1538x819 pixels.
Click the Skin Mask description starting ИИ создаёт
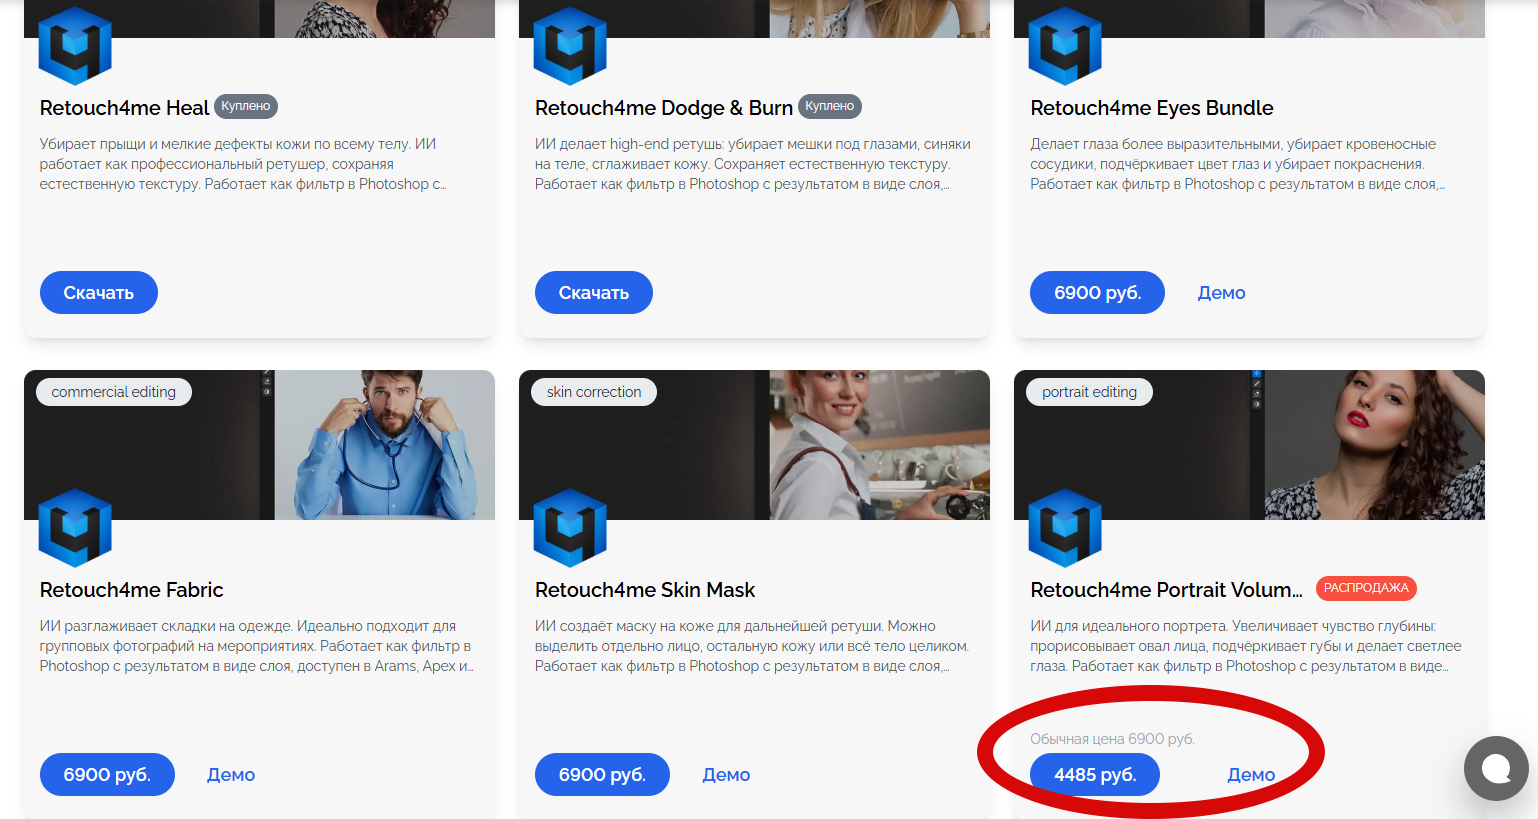pyautogui.click(x=752, y=646)
